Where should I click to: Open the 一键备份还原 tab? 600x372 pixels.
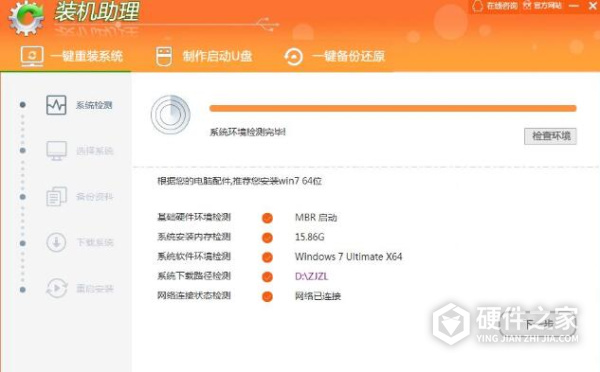click(x=334, y=56)
